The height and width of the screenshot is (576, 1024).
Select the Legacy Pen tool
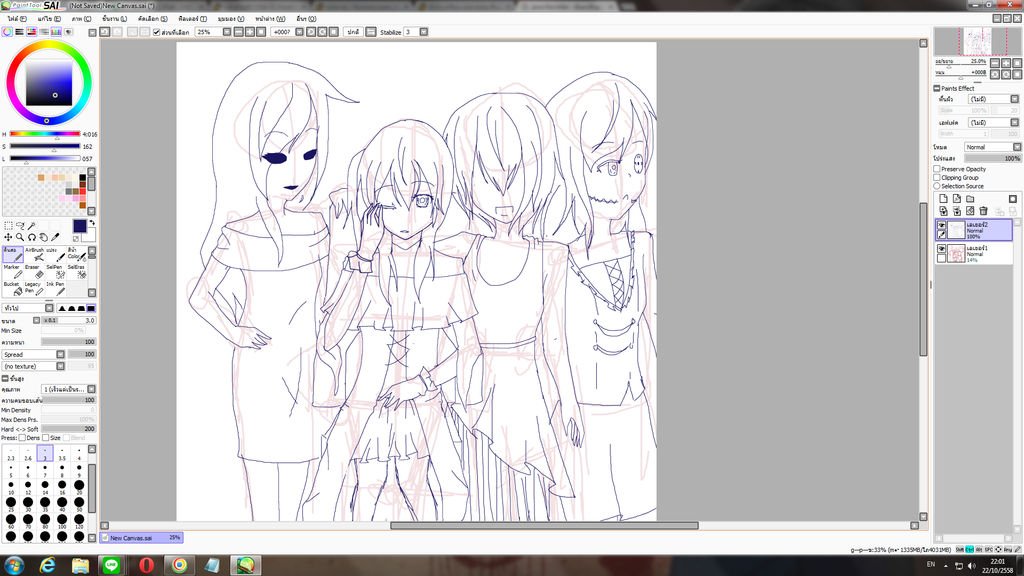(x=35, y=289)
